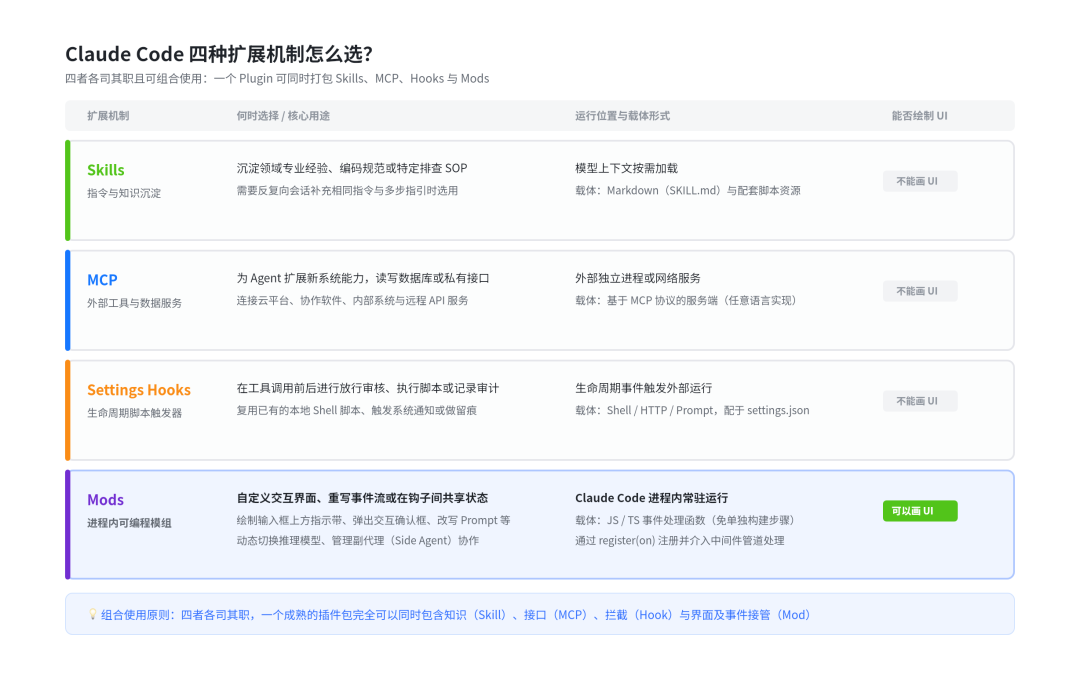
Task: Click '在工具调用前后进行放行审核、执行脚本或记录审计'
Action: pos(368,389)
